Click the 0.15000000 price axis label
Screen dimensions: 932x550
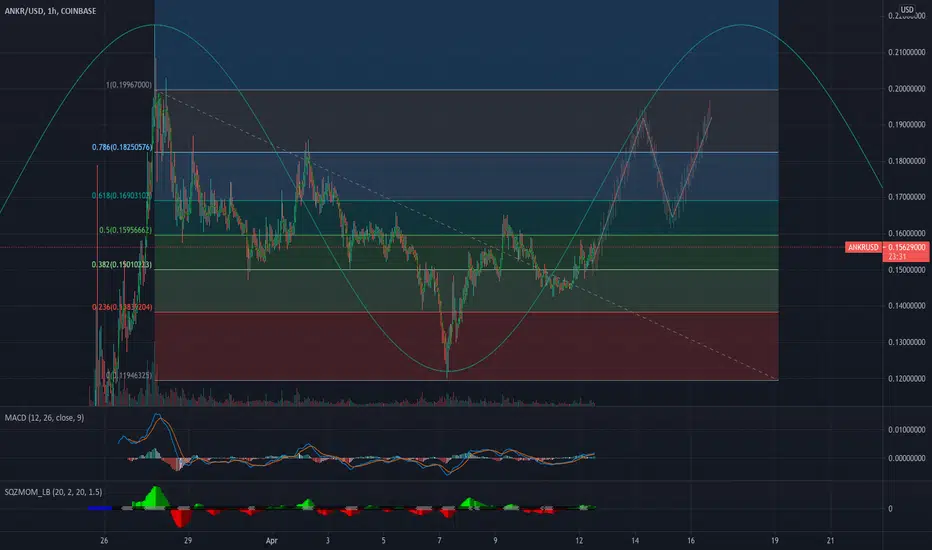(906, 270)
